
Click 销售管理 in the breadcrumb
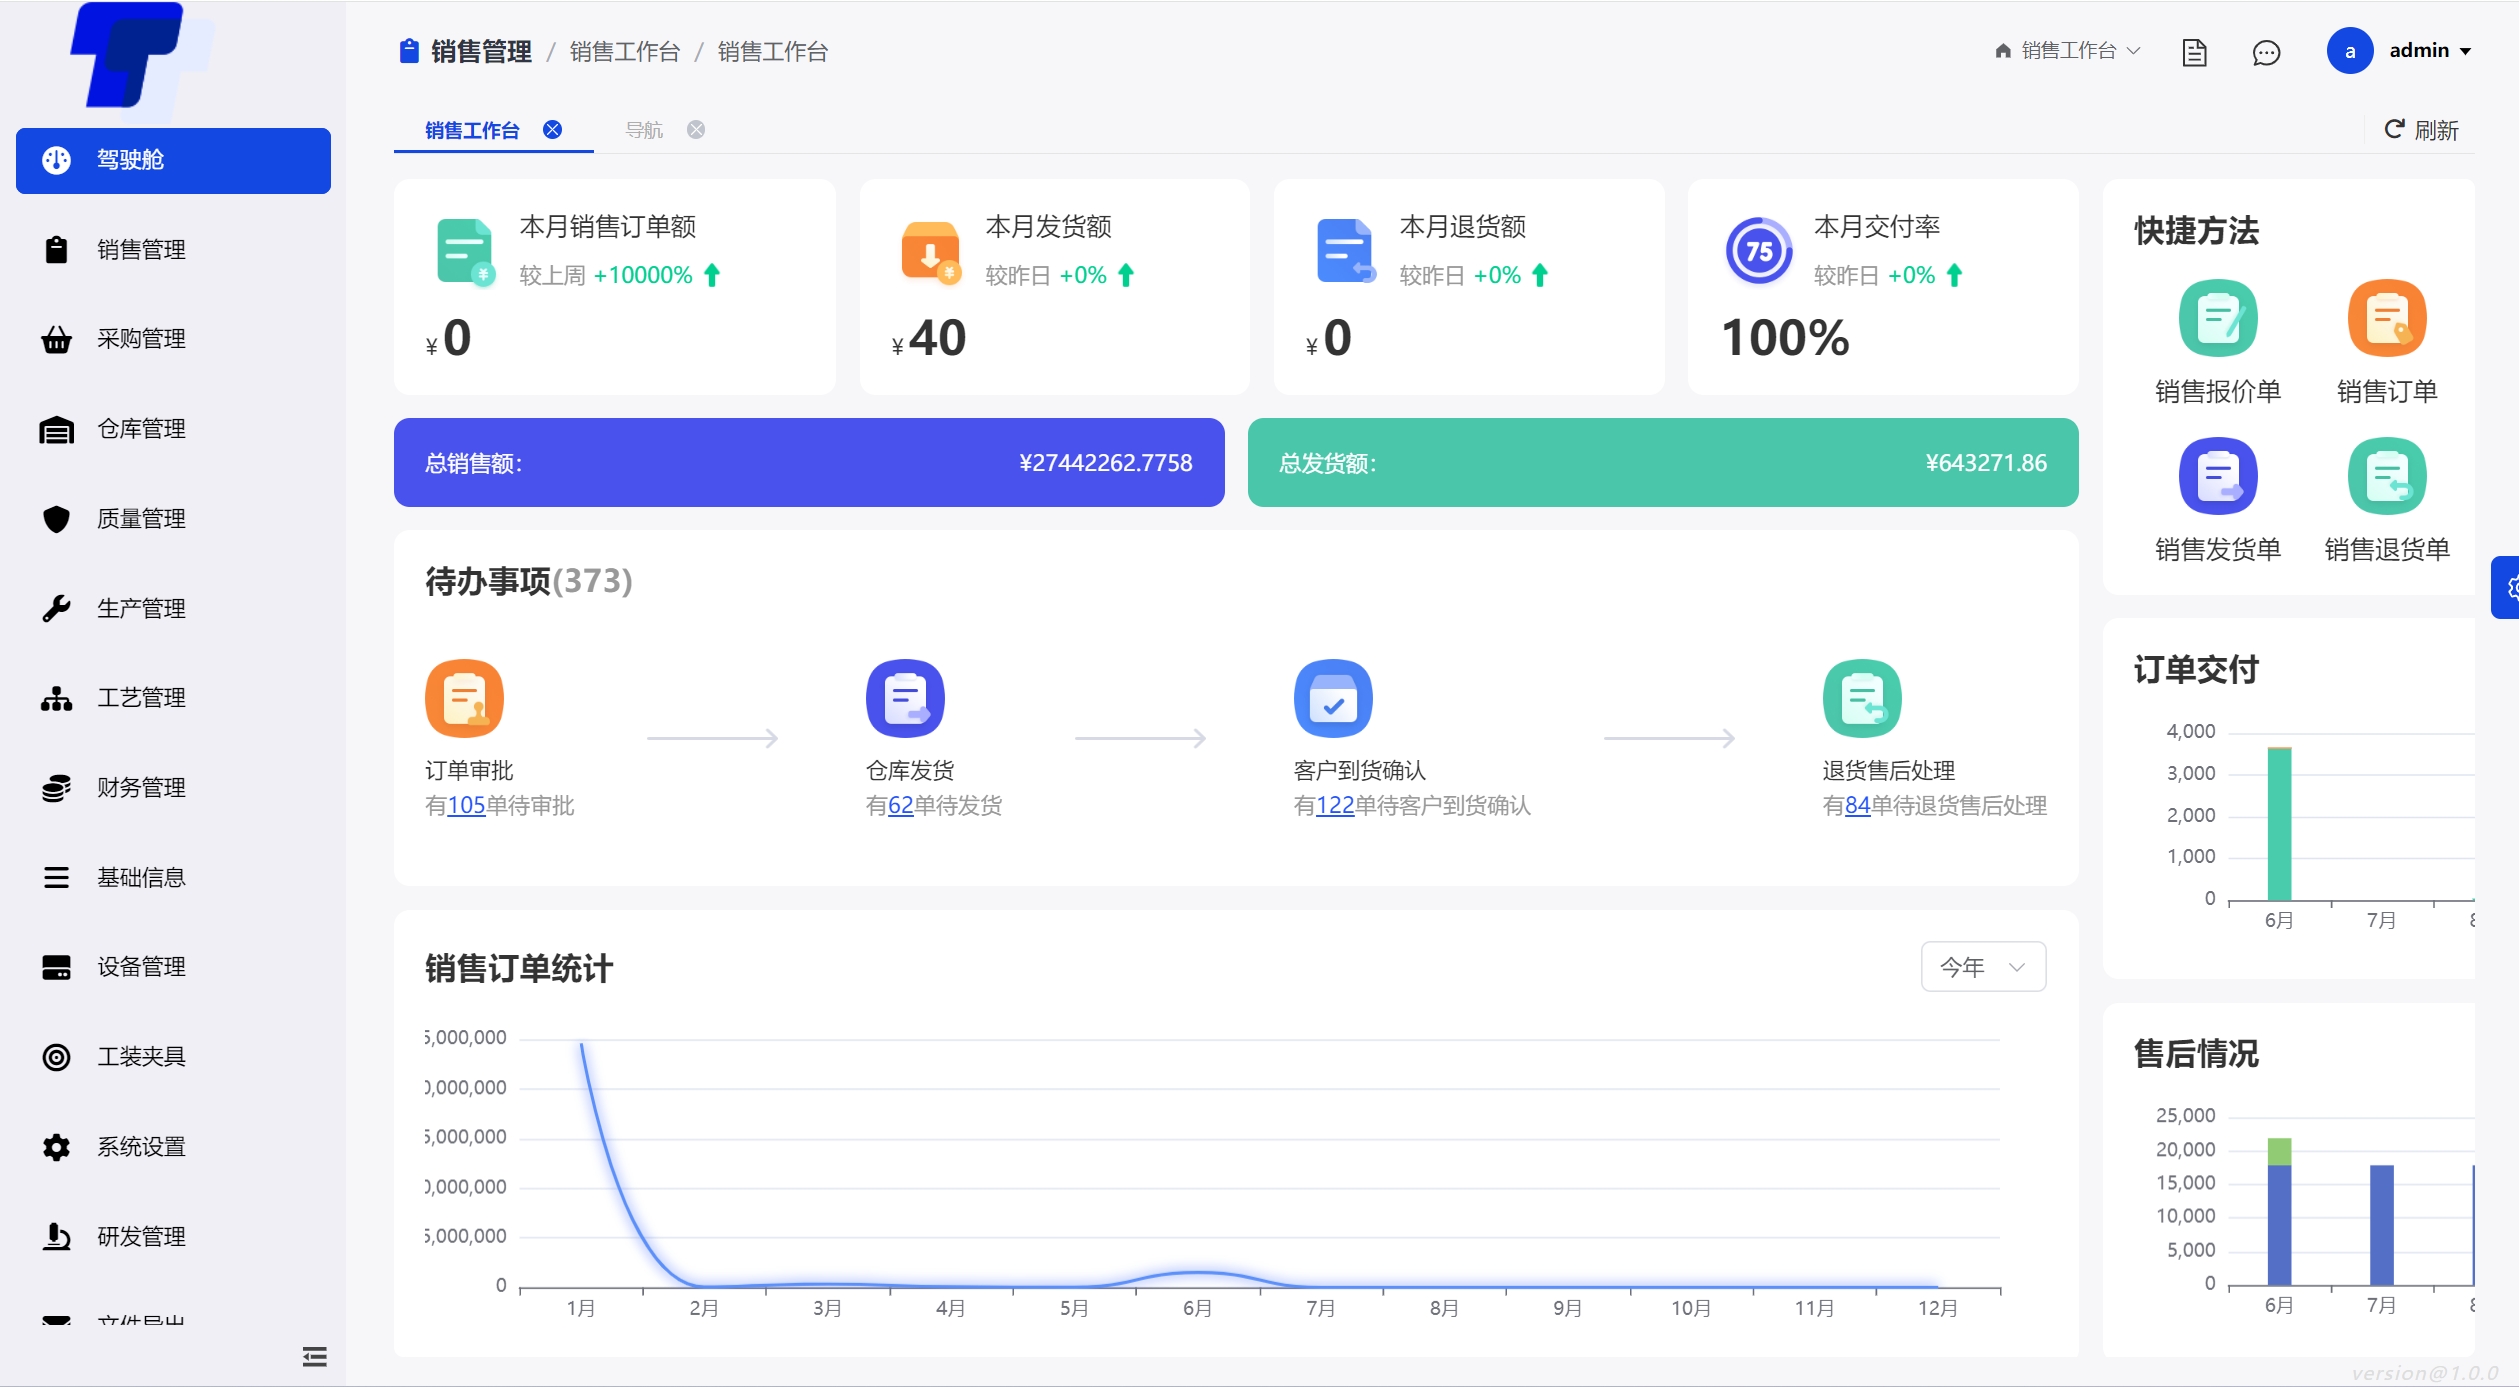pos(481,52)
